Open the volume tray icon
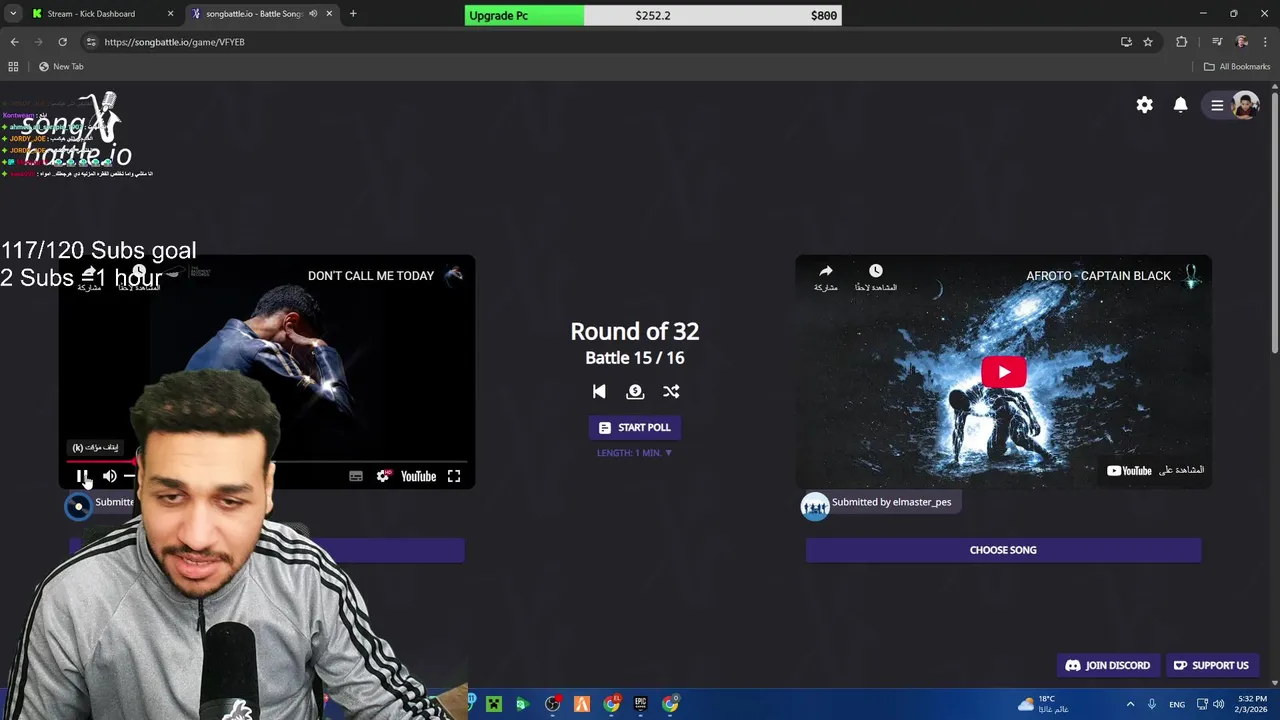 click(x=1218, y=704)
